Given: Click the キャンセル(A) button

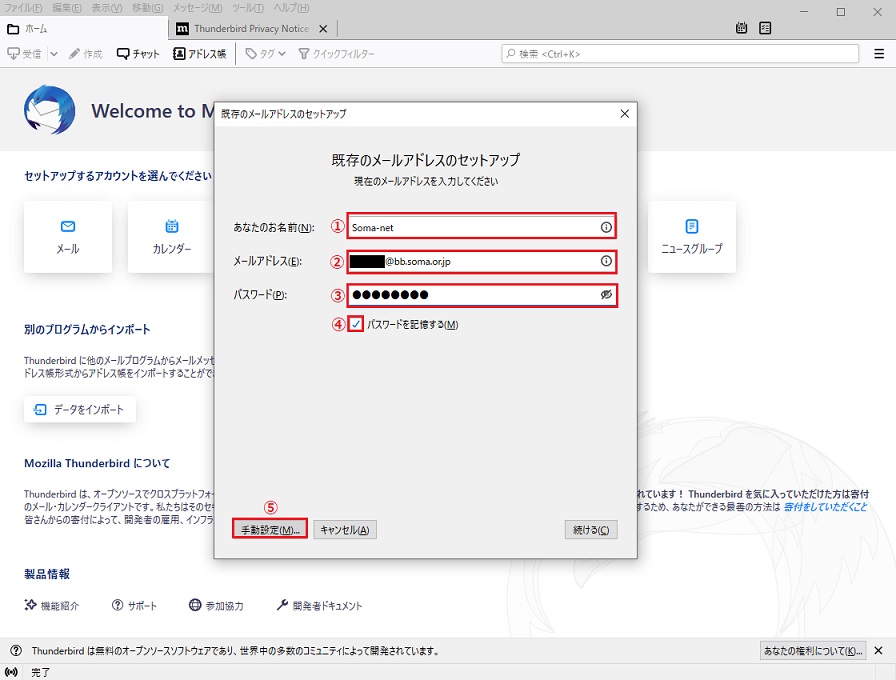Looking at the screenshot, I should [345, 530].
